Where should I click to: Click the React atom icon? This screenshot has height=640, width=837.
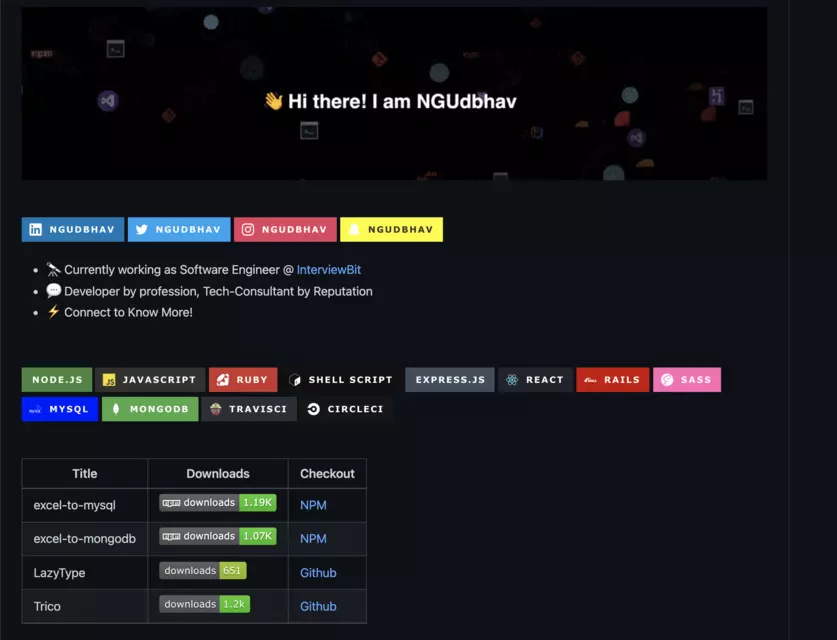(512, 380)
